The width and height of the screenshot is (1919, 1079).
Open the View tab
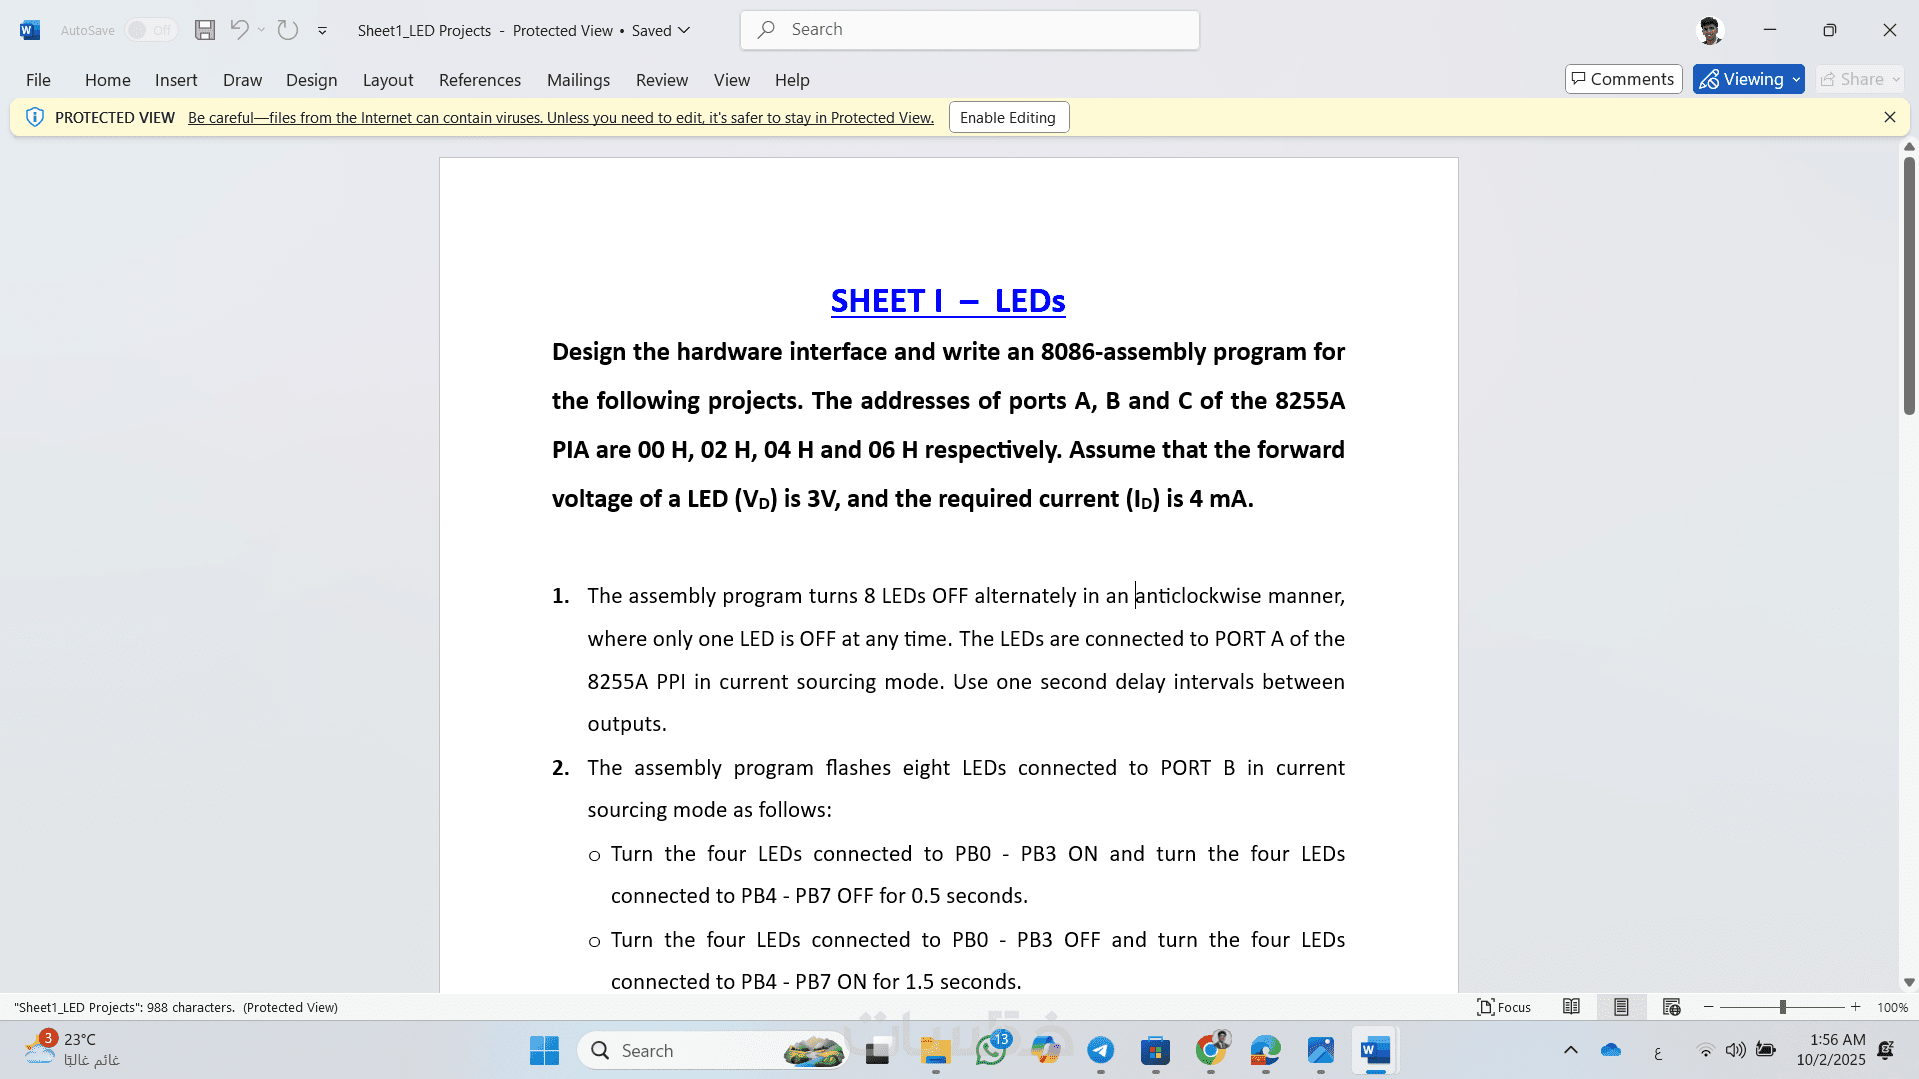click(x=732, y=80)
